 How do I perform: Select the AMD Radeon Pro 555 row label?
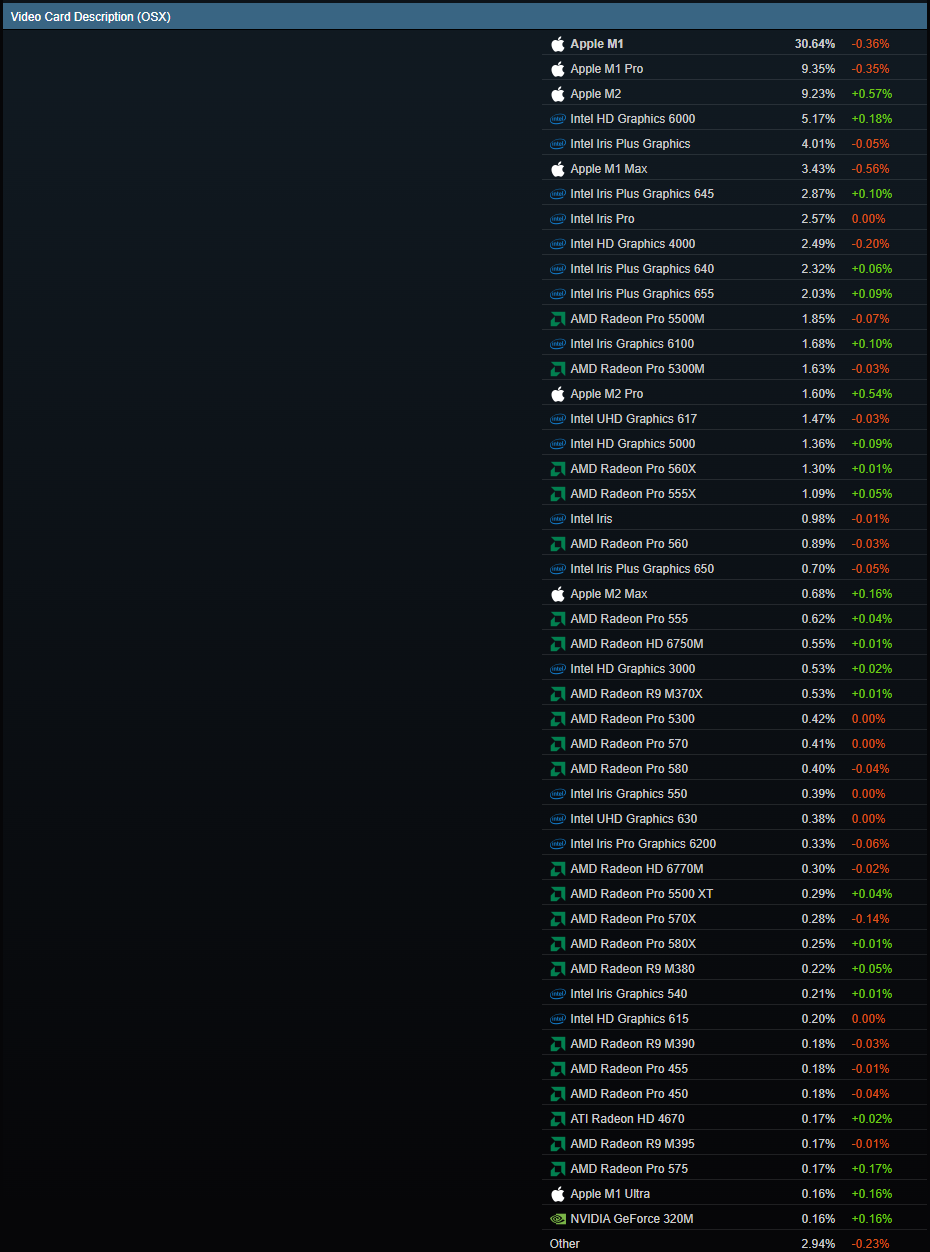[629, 619]
